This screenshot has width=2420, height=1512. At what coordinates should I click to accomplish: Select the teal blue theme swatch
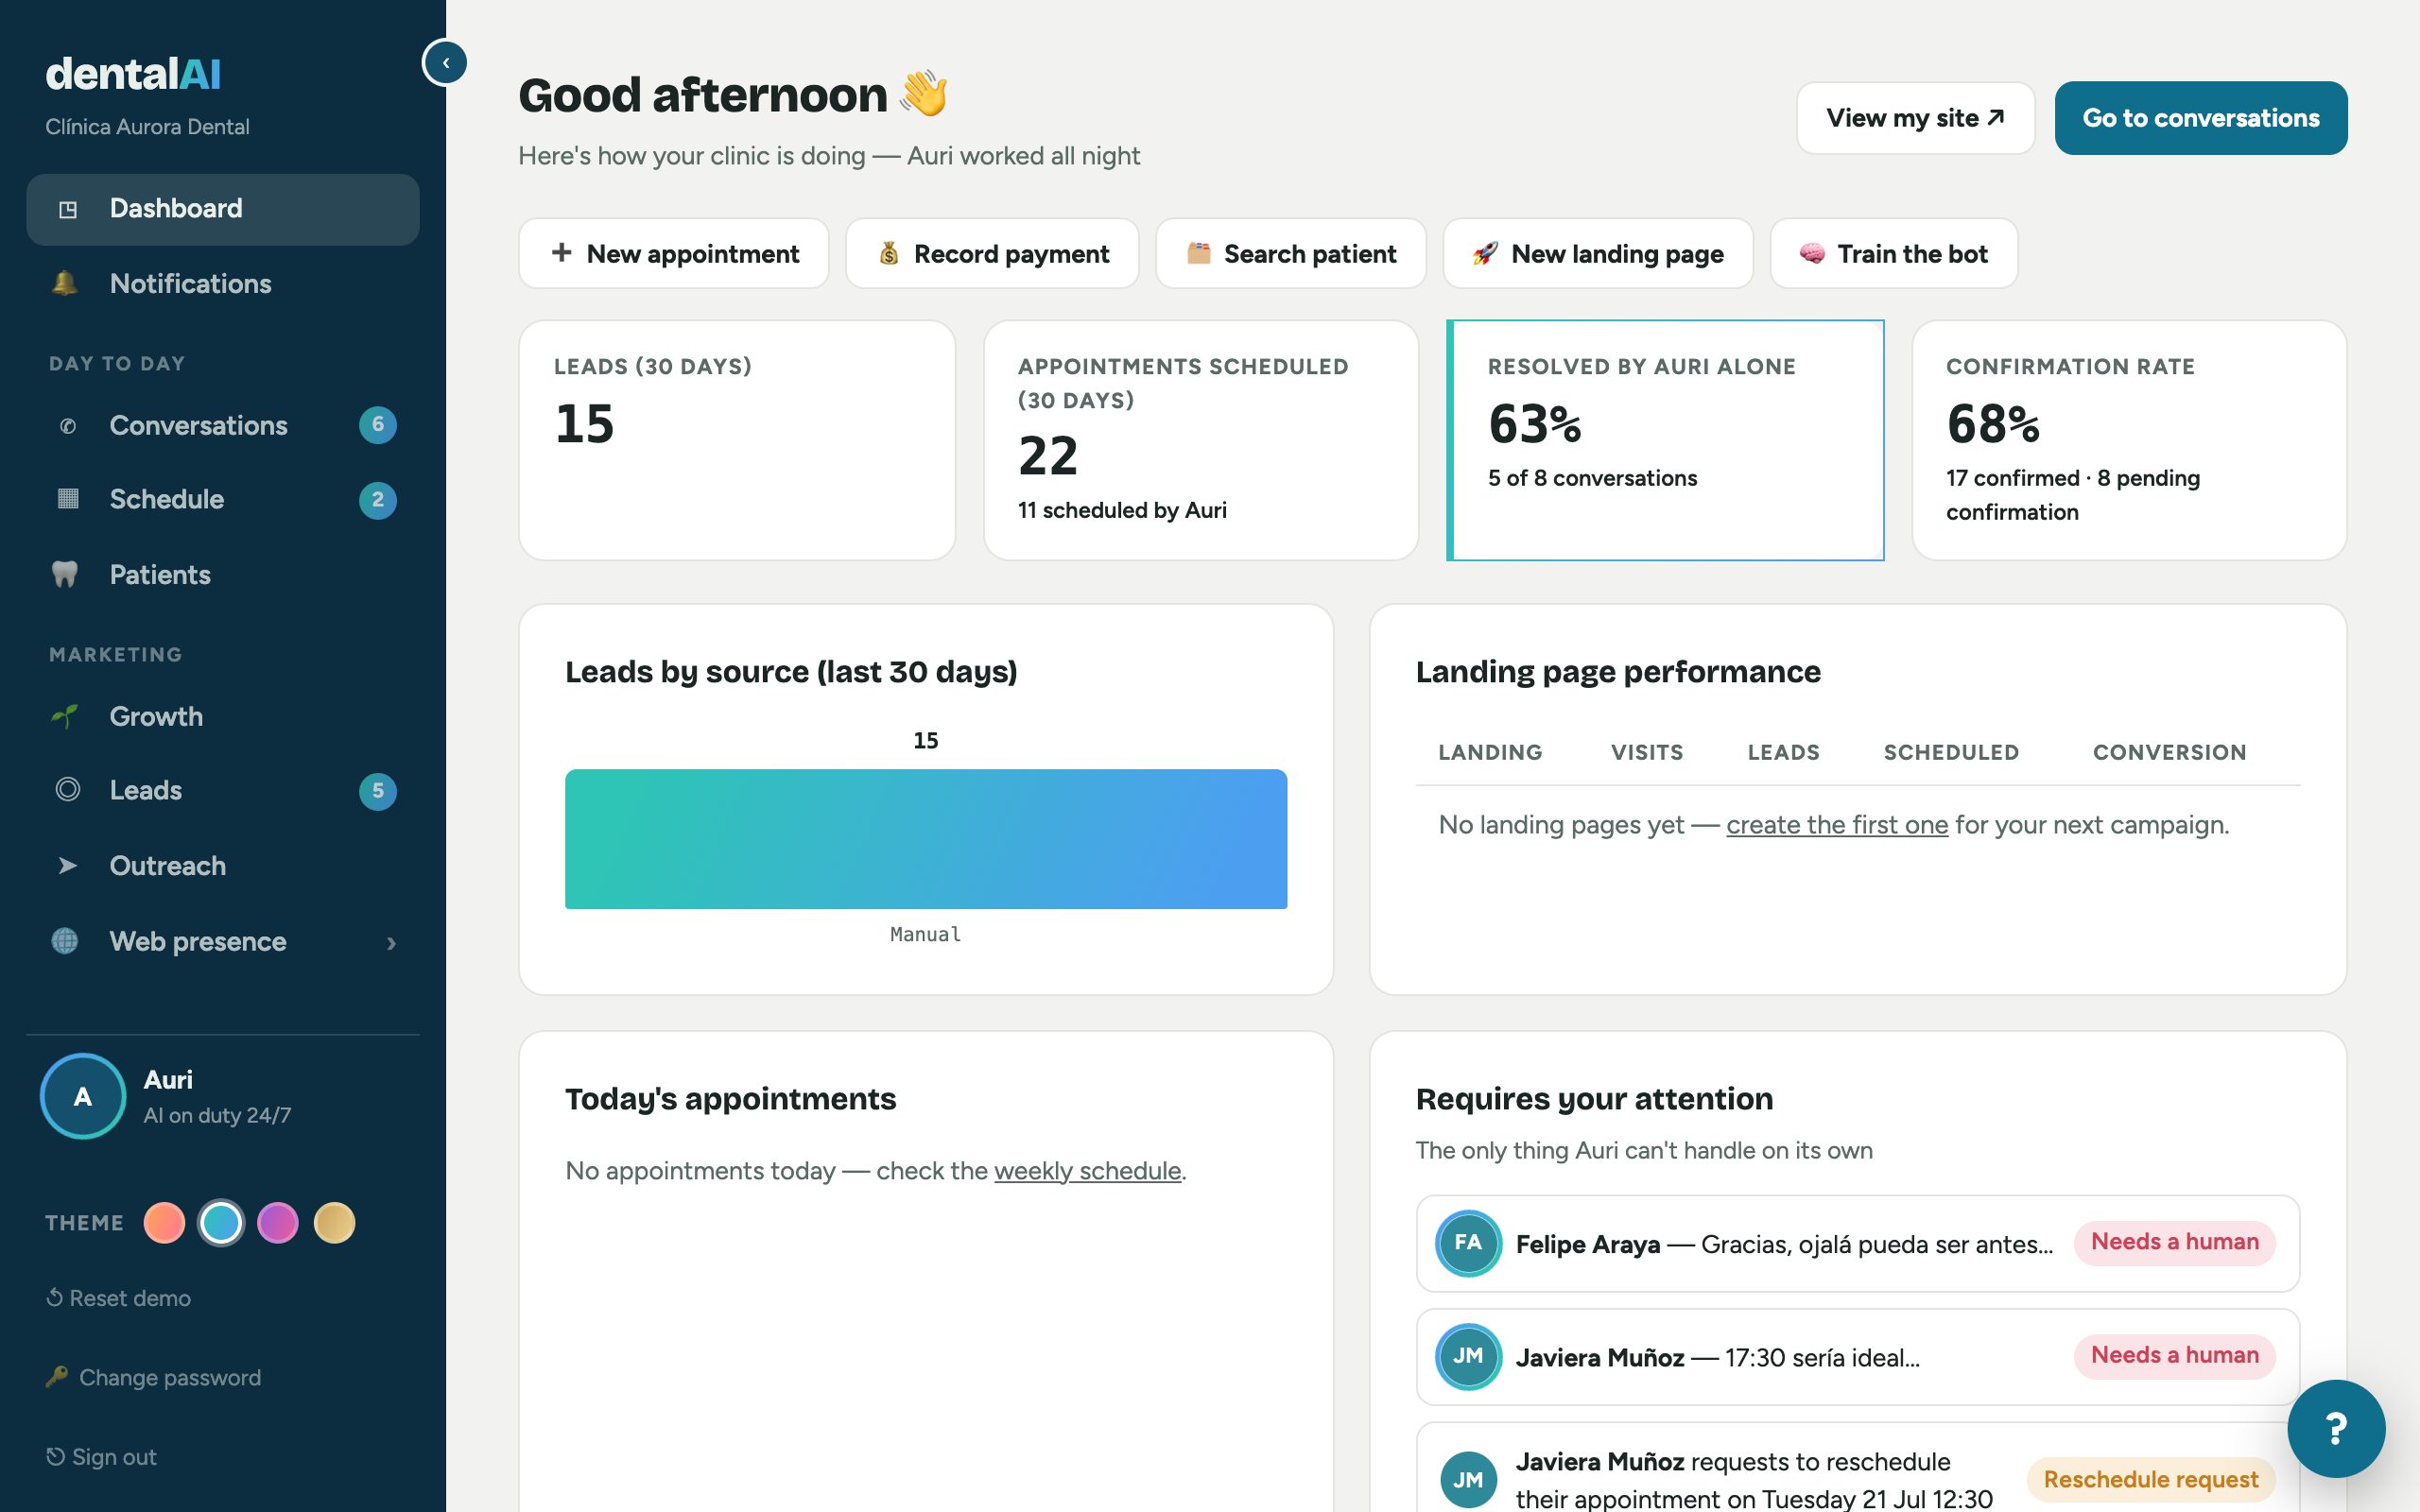[x=221, y=1223]
